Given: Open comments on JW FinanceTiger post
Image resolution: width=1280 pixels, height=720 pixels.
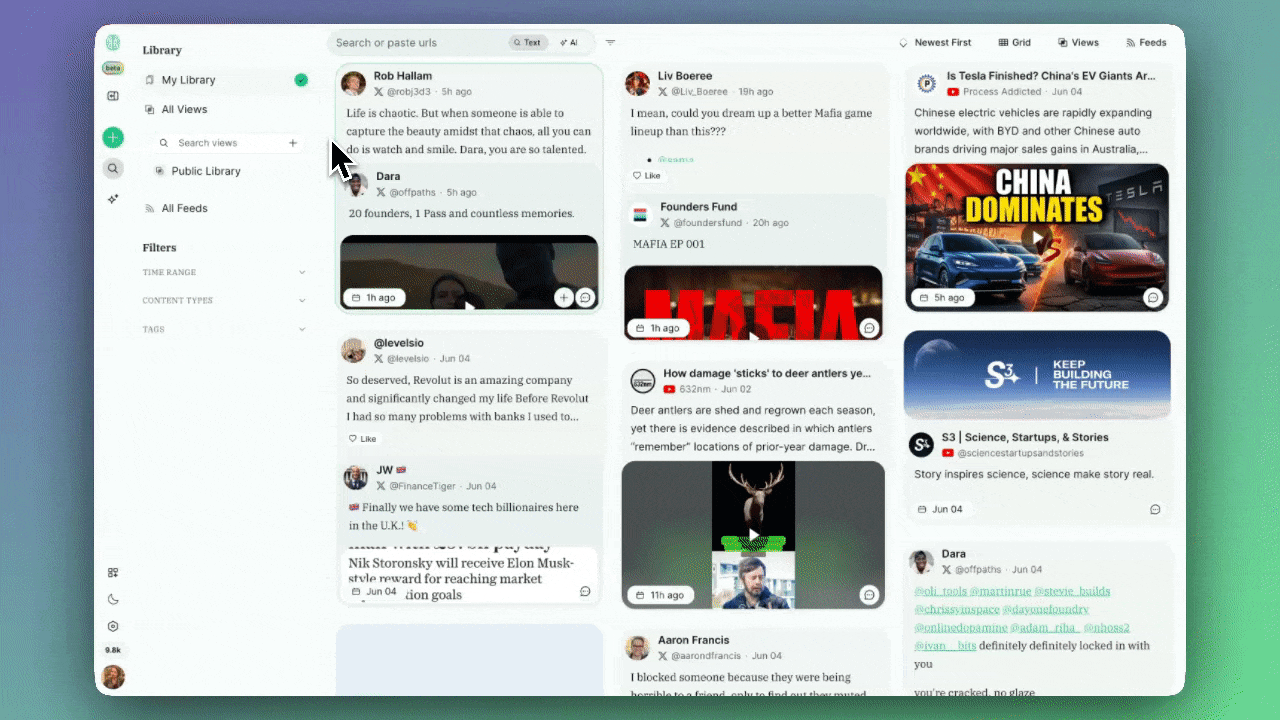Looking at the screenshot, I should tap(585, 591).
